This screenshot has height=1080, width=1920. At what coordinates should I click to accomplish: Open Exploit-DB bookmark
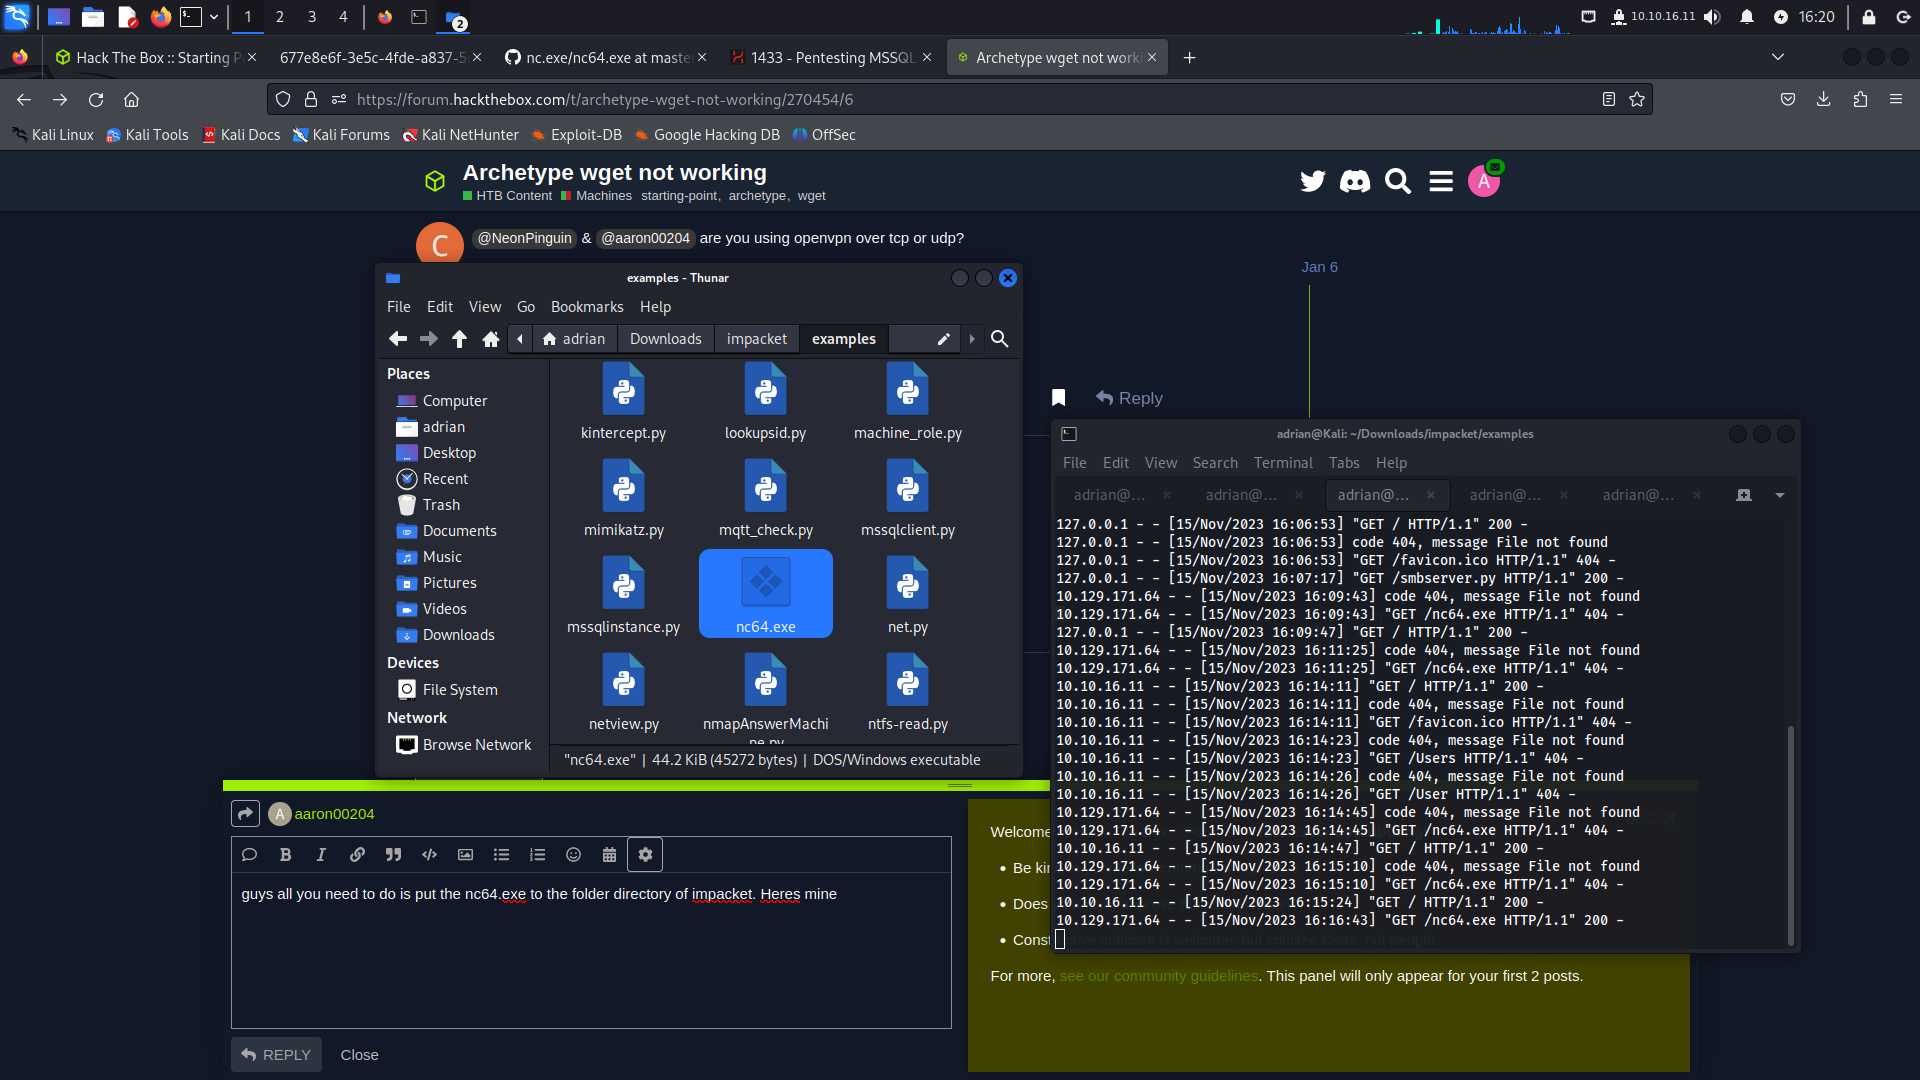coord(577,135)
